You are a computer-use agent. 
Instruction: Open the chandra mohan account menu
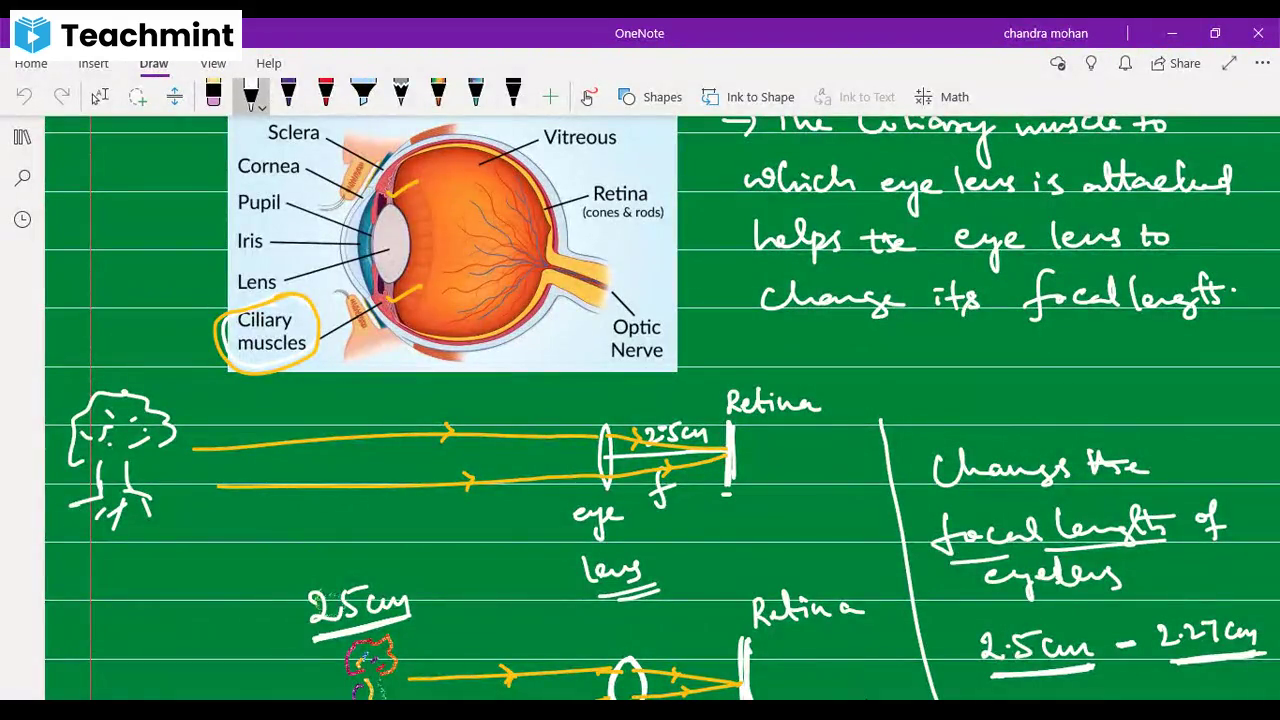tap(1045, 33)
